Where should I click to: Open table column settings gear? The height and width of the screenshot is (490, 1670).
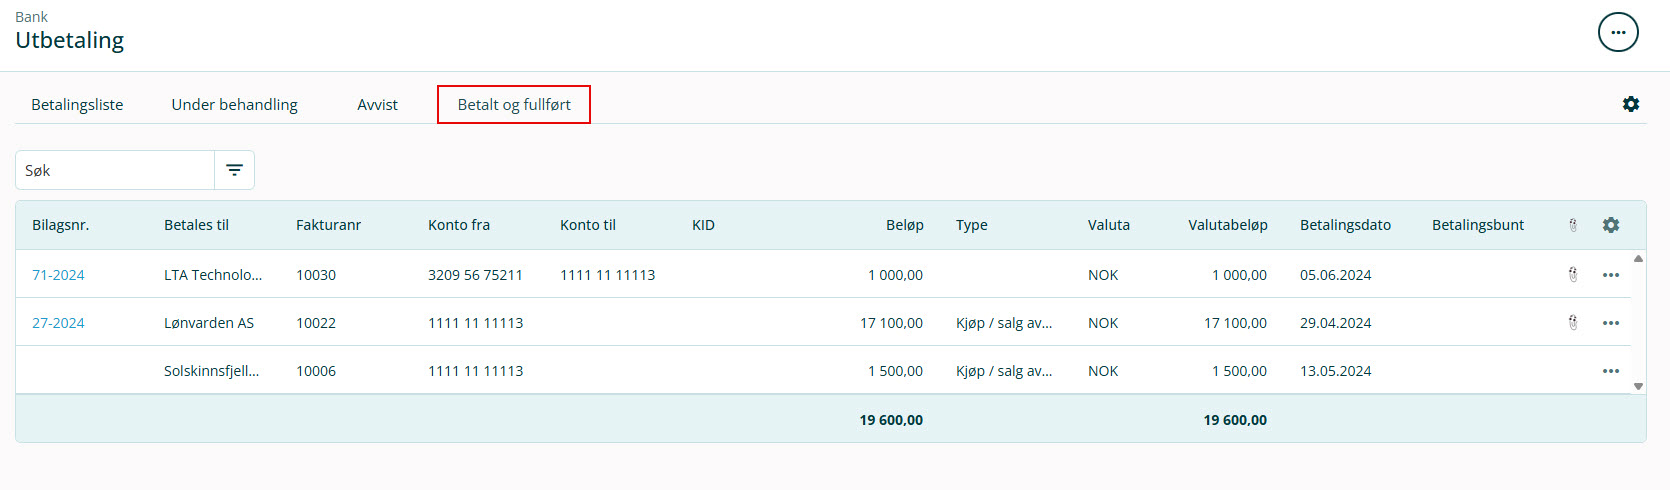[x=1611, y=225]
